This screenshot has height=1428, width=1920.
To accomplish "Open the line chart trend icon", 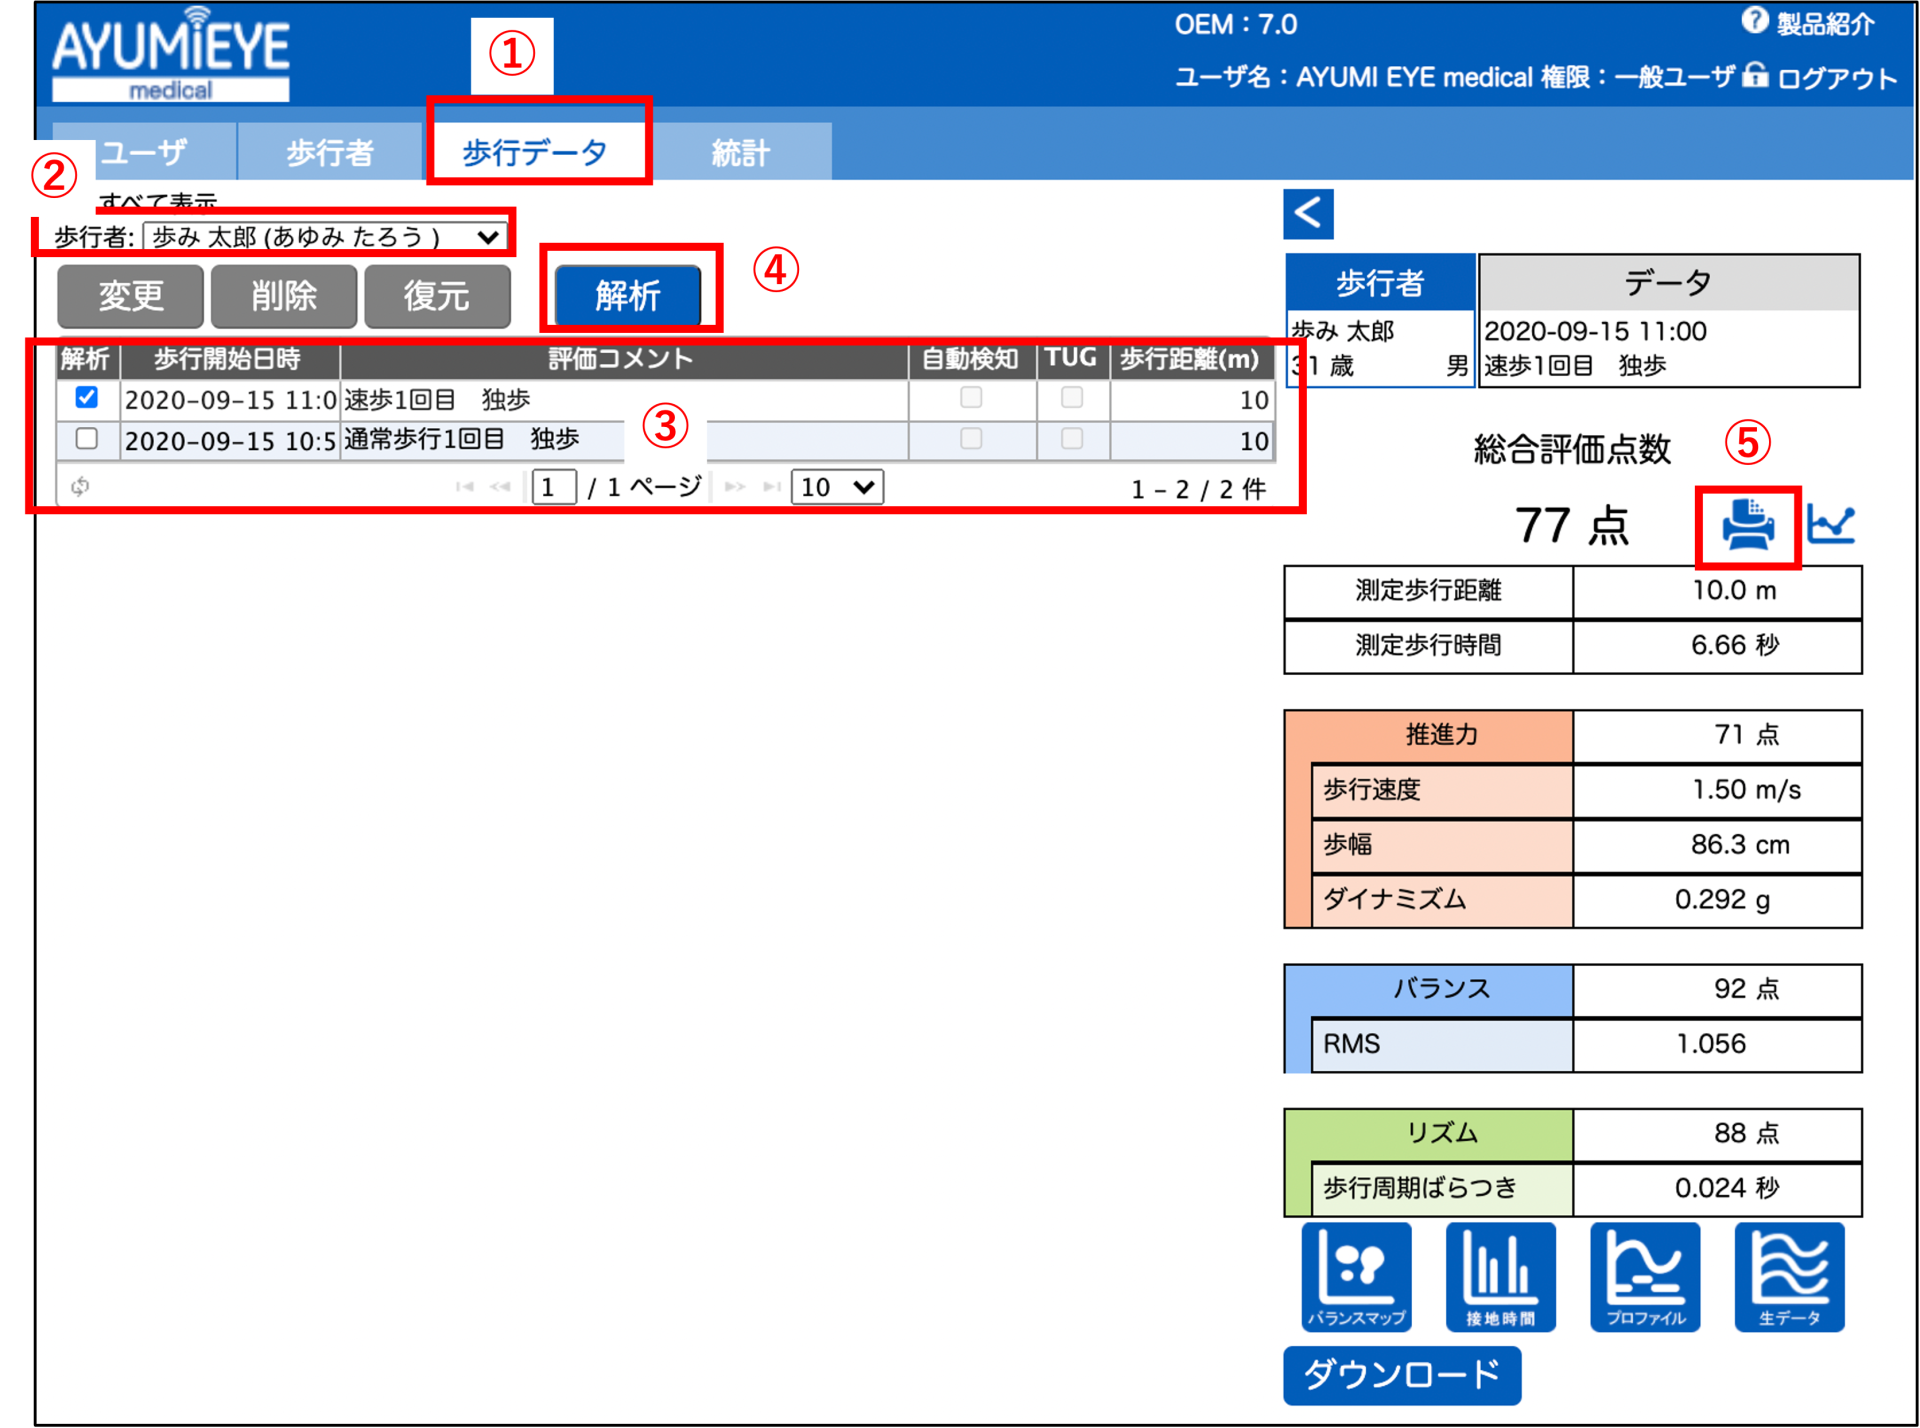I will (x=1831, y=524).
